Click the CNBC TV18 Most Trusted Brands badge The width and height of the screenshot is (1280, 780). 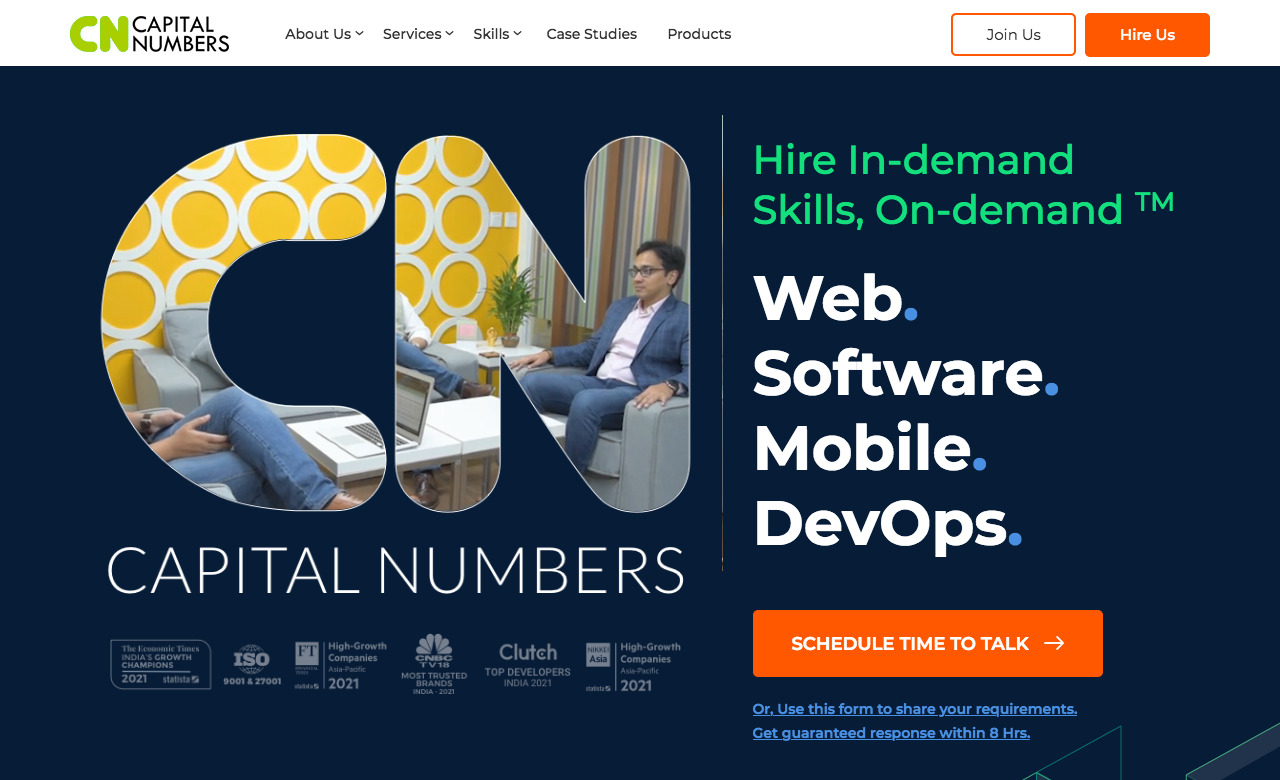point(434,665)
